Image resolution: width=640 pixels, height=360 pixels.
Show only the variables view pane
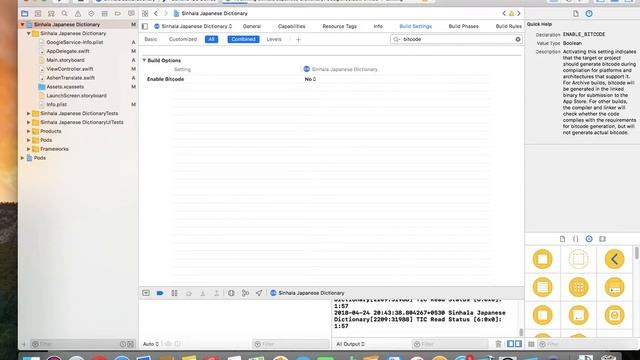[510, 344]
